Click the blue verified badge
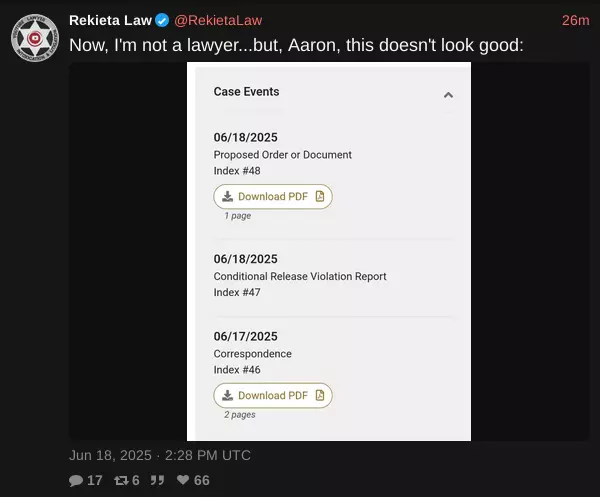Screen dimensions: 600x497 click(162, 20)
